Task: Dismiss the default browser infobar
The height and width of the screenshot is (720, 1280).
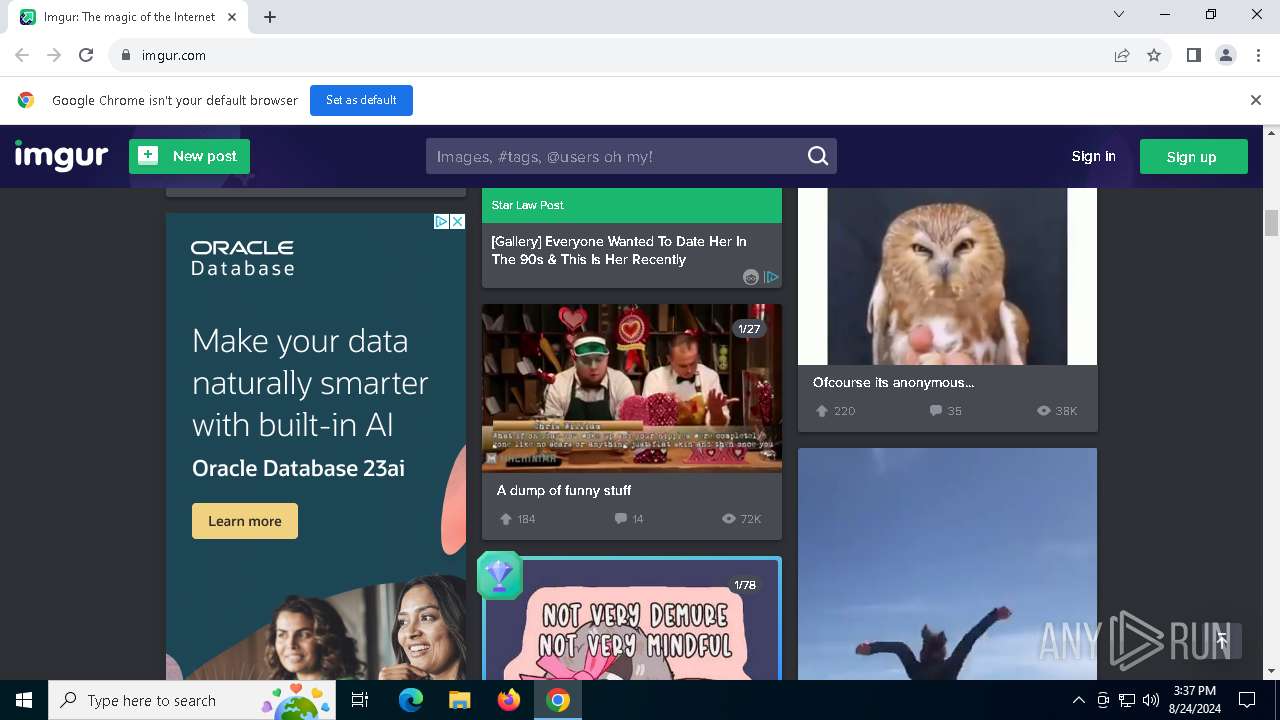Action: point(1256,100)
